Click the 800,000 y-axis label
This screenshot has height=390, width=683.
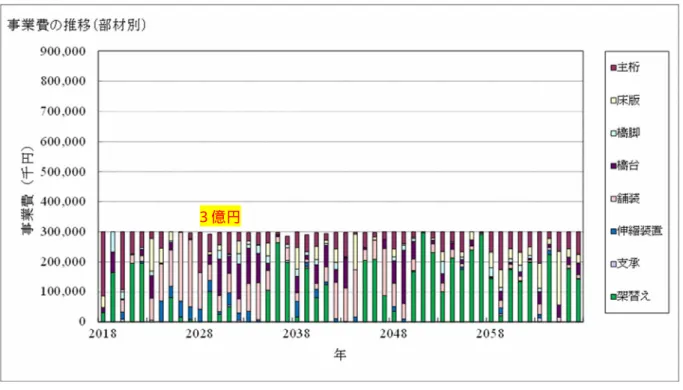pos(63,81)
